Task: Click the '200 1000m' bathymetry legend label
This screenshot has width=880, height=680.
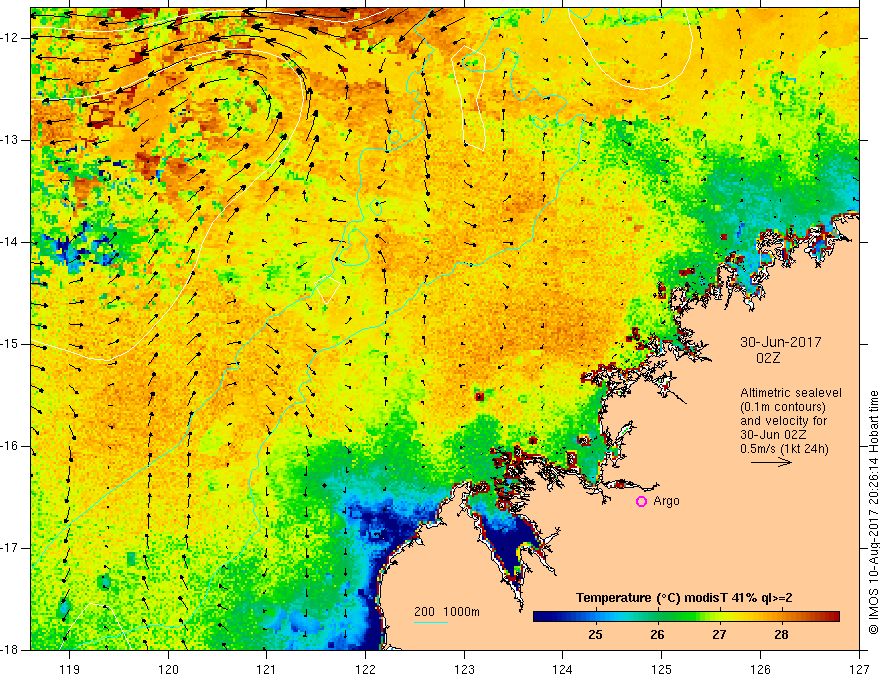Action: (447, 612)
